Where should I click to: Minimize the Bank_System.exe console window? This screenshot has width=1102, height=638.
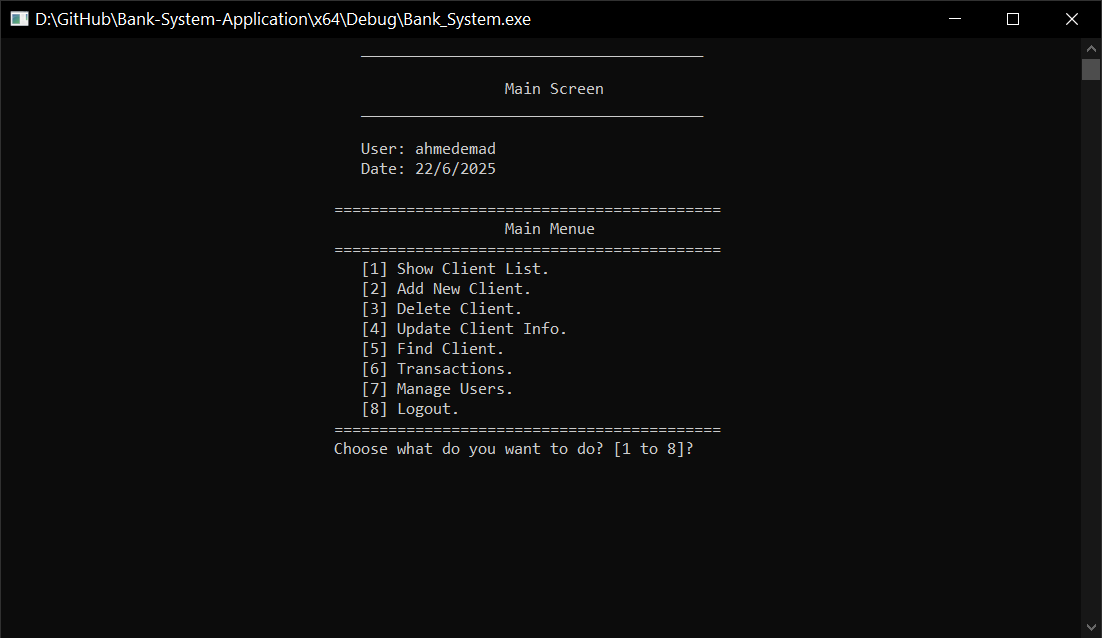click(956, 19)
